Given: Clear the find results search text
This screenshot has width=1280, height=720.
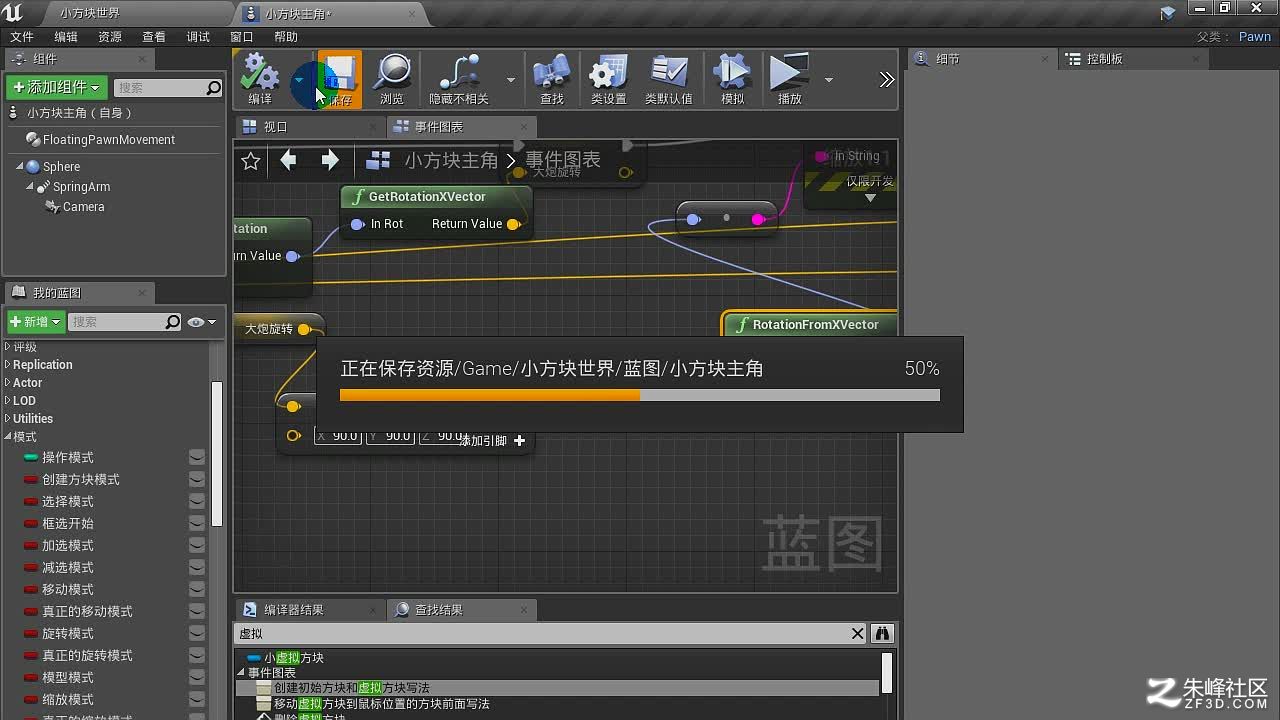Looking at the screenshot, I should 857,633.
